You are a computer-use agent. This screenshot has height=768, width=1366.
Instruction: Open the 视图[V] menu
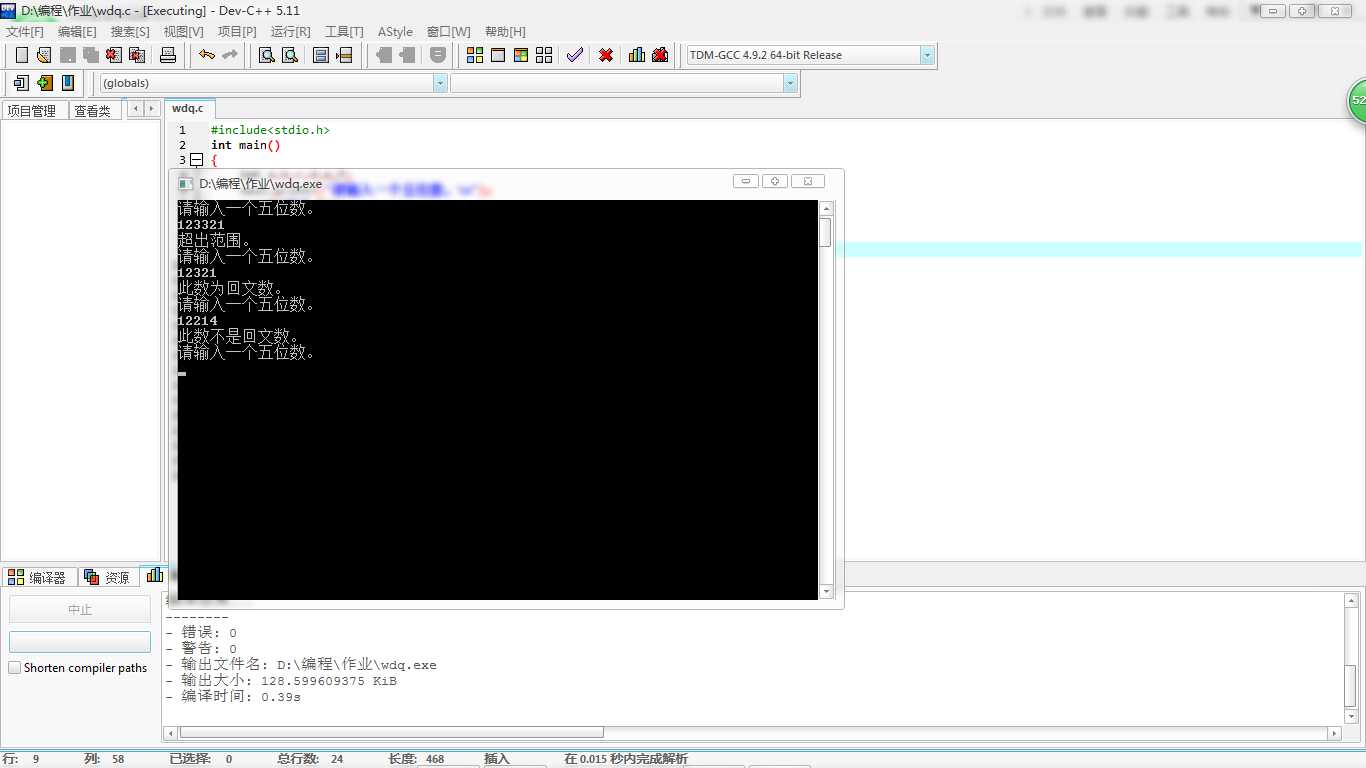pos(183,32)
